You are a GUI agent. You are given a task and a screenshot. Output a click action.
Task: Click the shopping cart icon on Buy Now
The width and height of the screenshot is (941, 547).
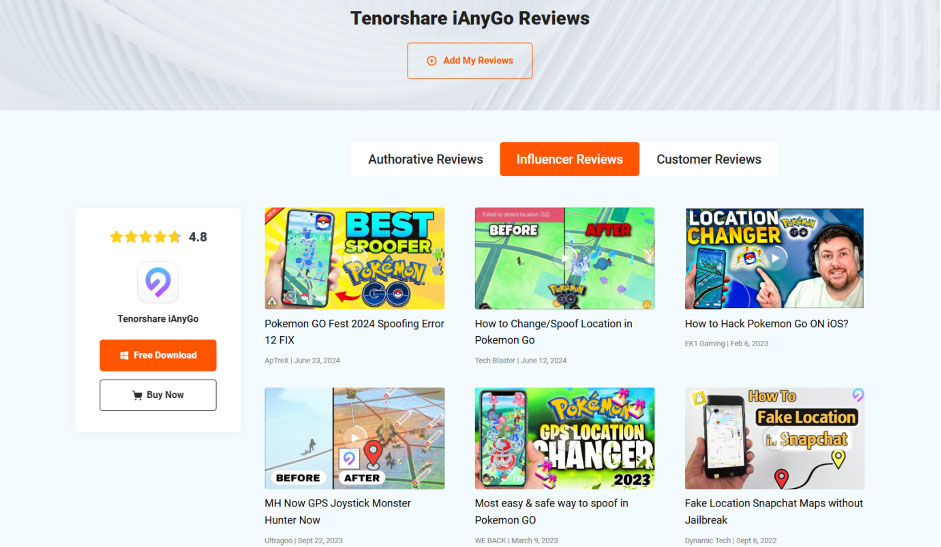click(x=137, y=395)
